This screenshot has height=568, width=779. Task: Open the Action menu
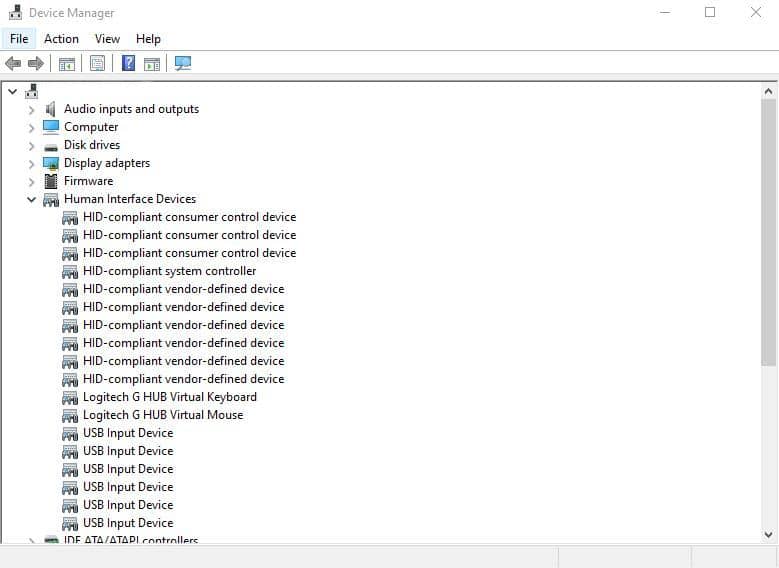(x=61, y=39)
